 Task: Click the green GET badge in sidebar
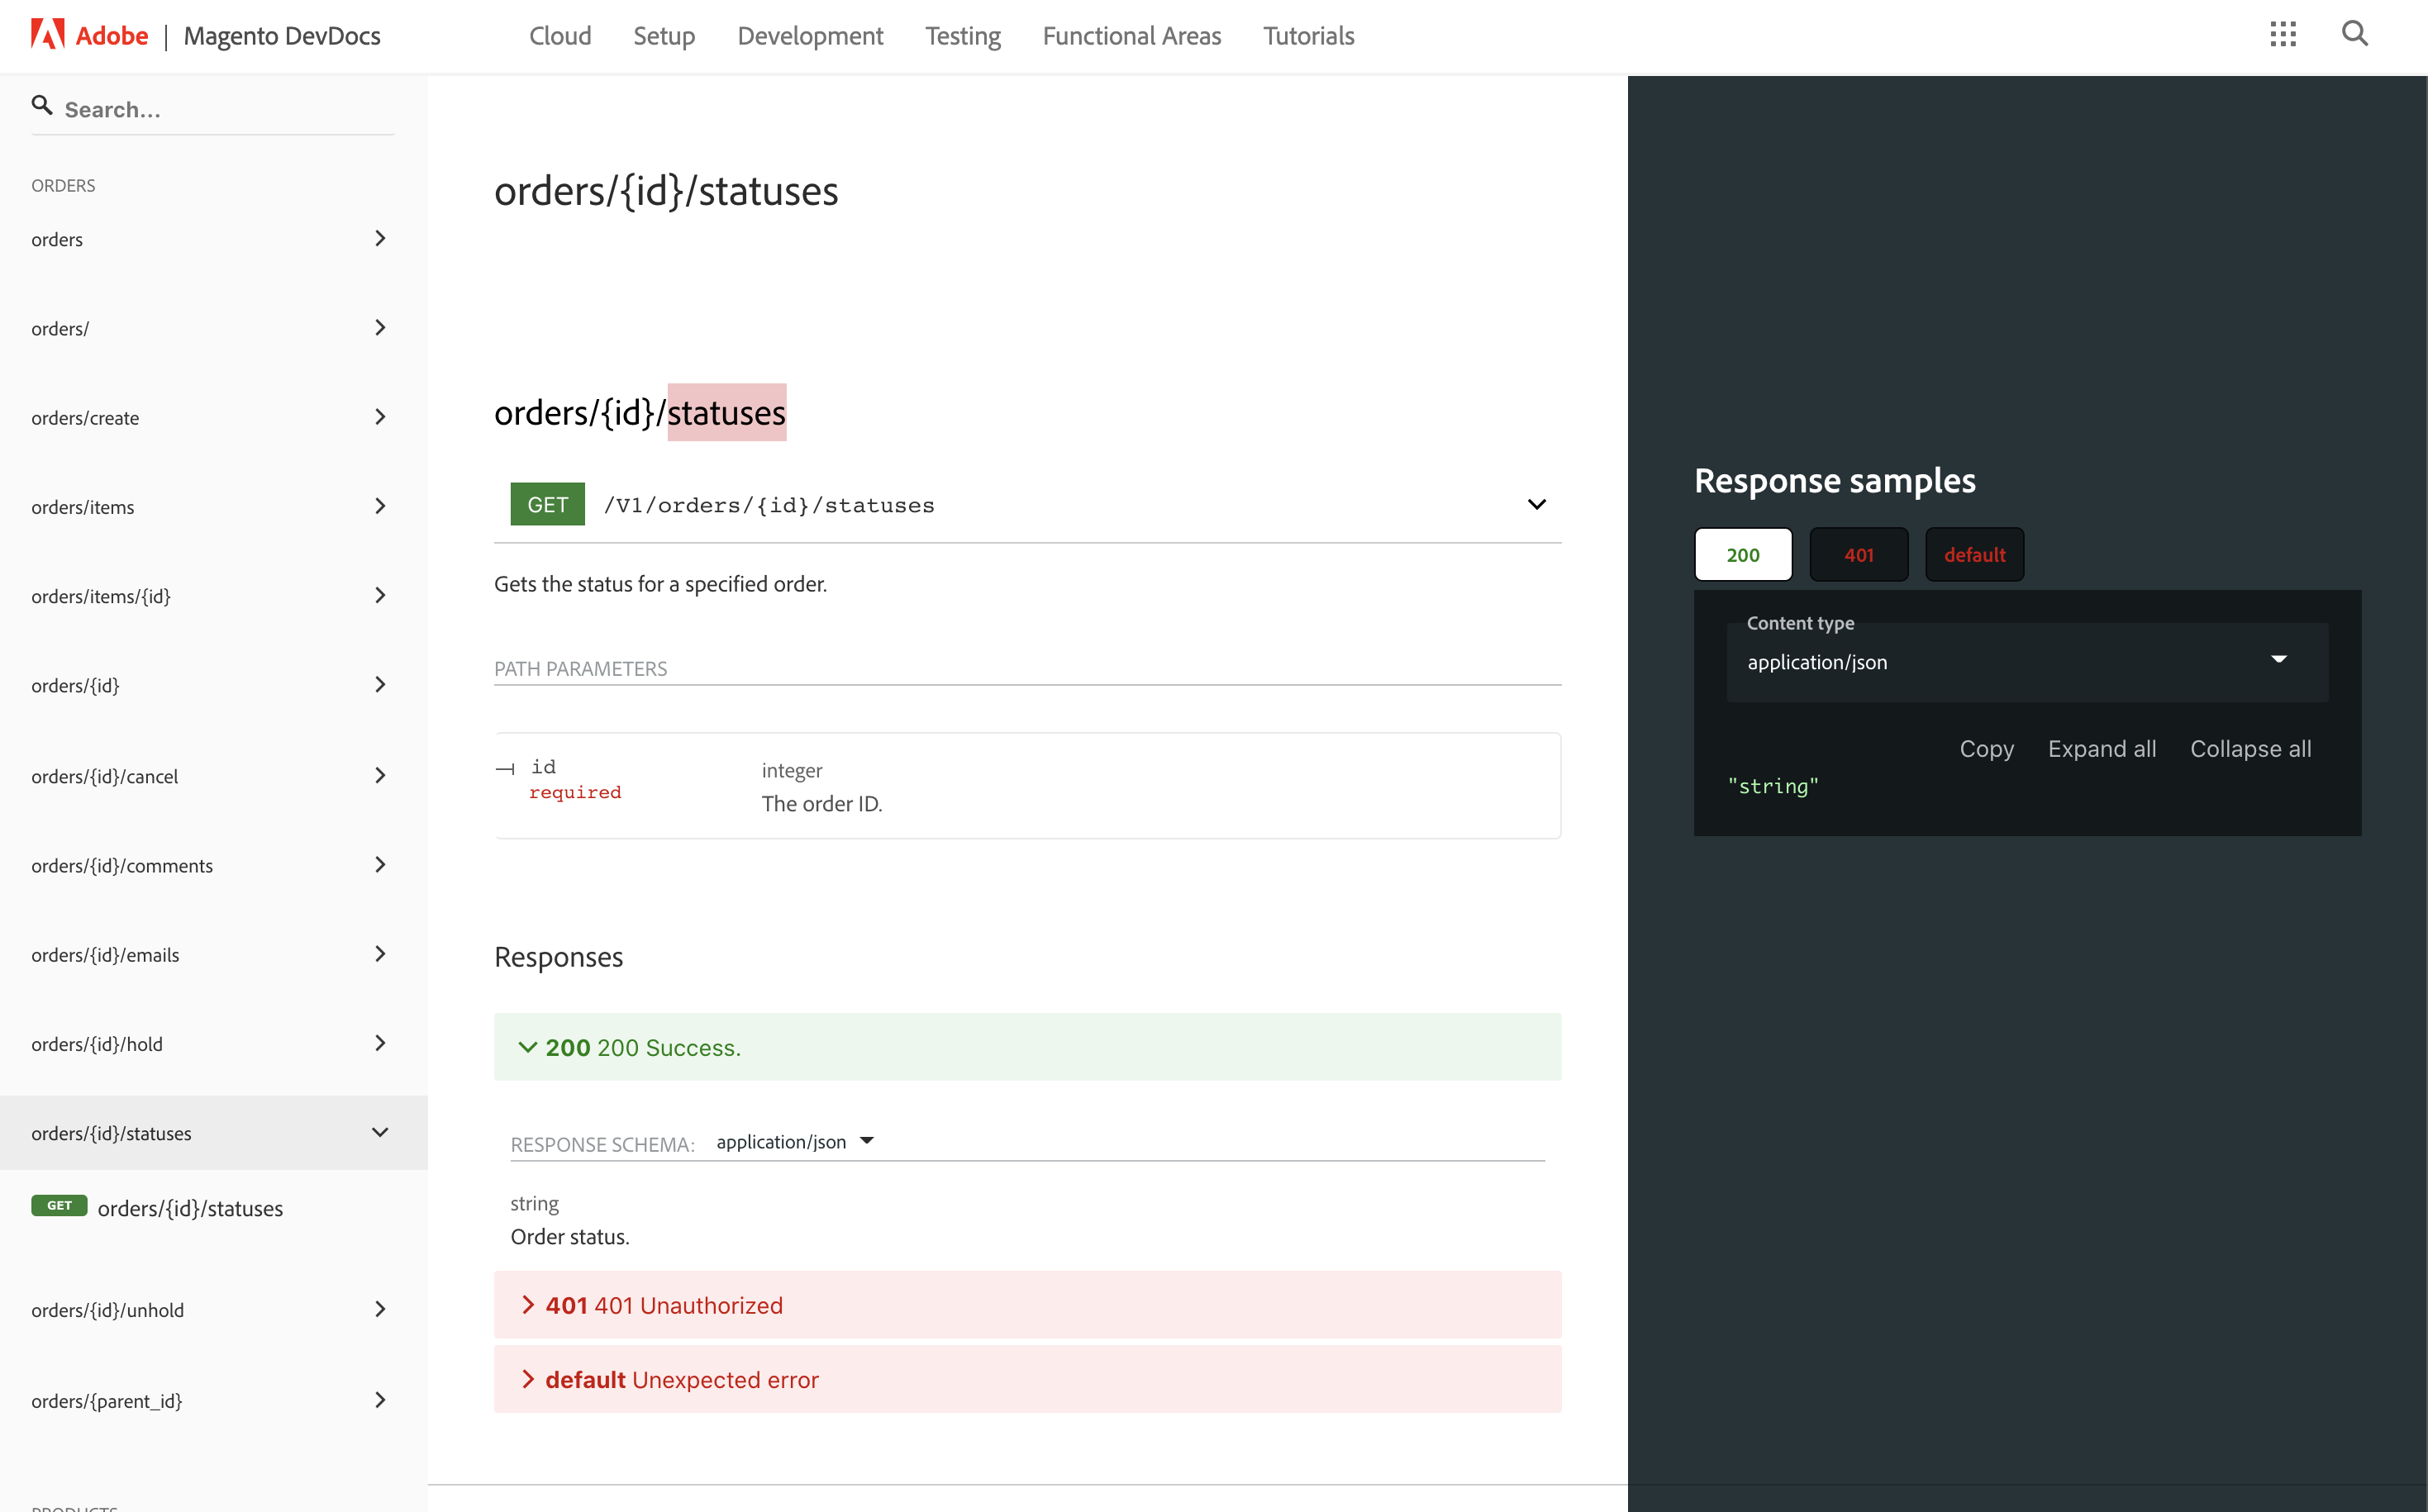pyautogui.click(x=59, y=1206)
